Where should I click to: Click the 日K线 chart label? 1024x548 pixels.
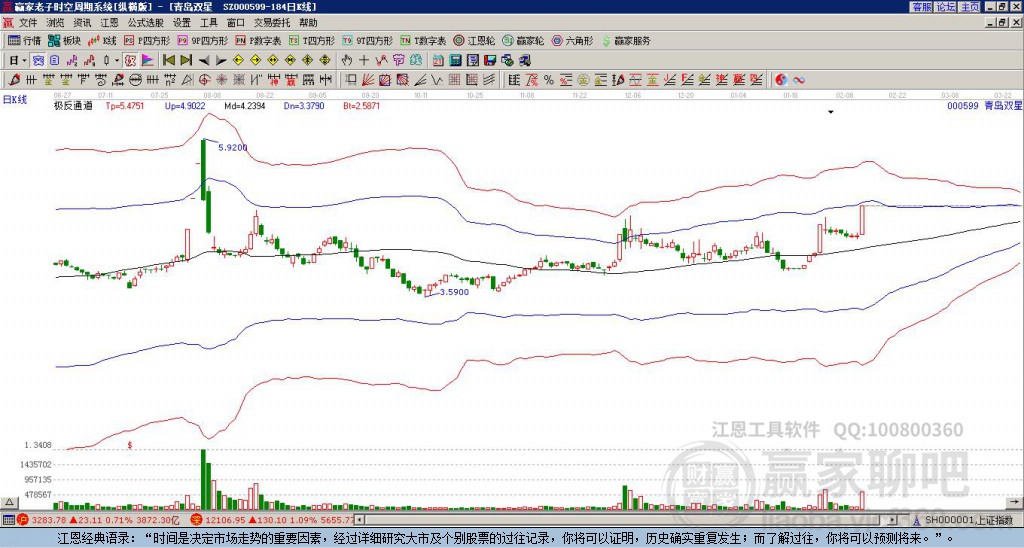14,100
